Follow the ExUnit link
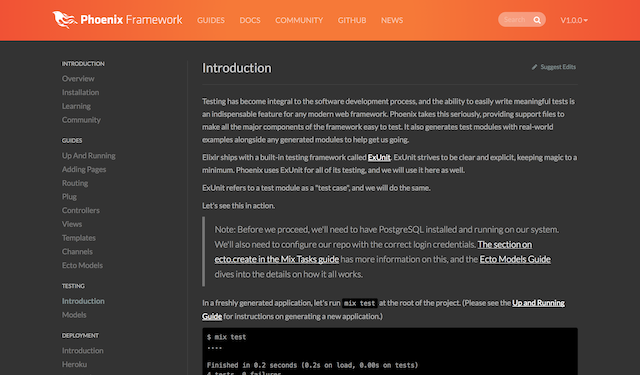This screenshot has height=375, width=640. [x=379, y=158]
